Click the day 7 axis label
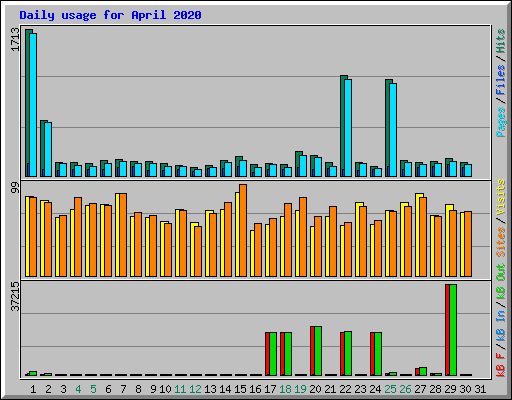The height and width of the screenshot is (400, 512). pos(123,389)
